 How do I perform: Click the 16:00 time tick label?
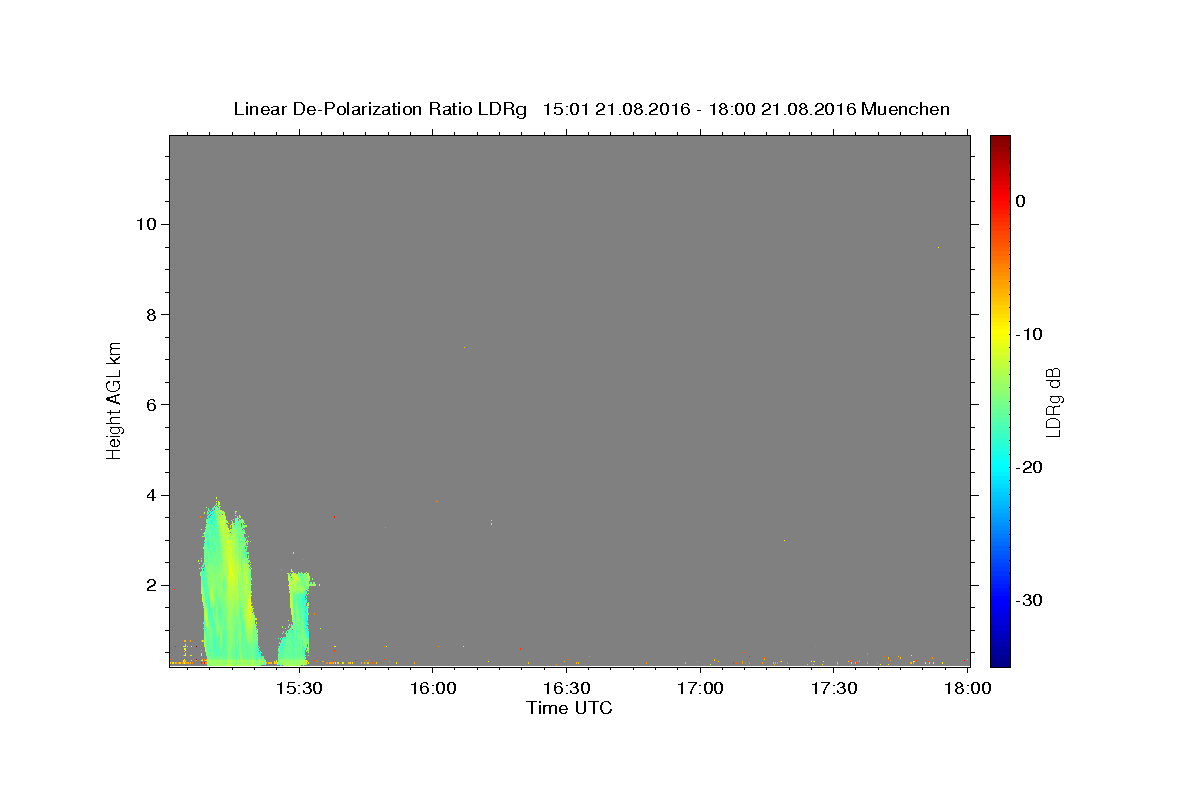point(432,688)
